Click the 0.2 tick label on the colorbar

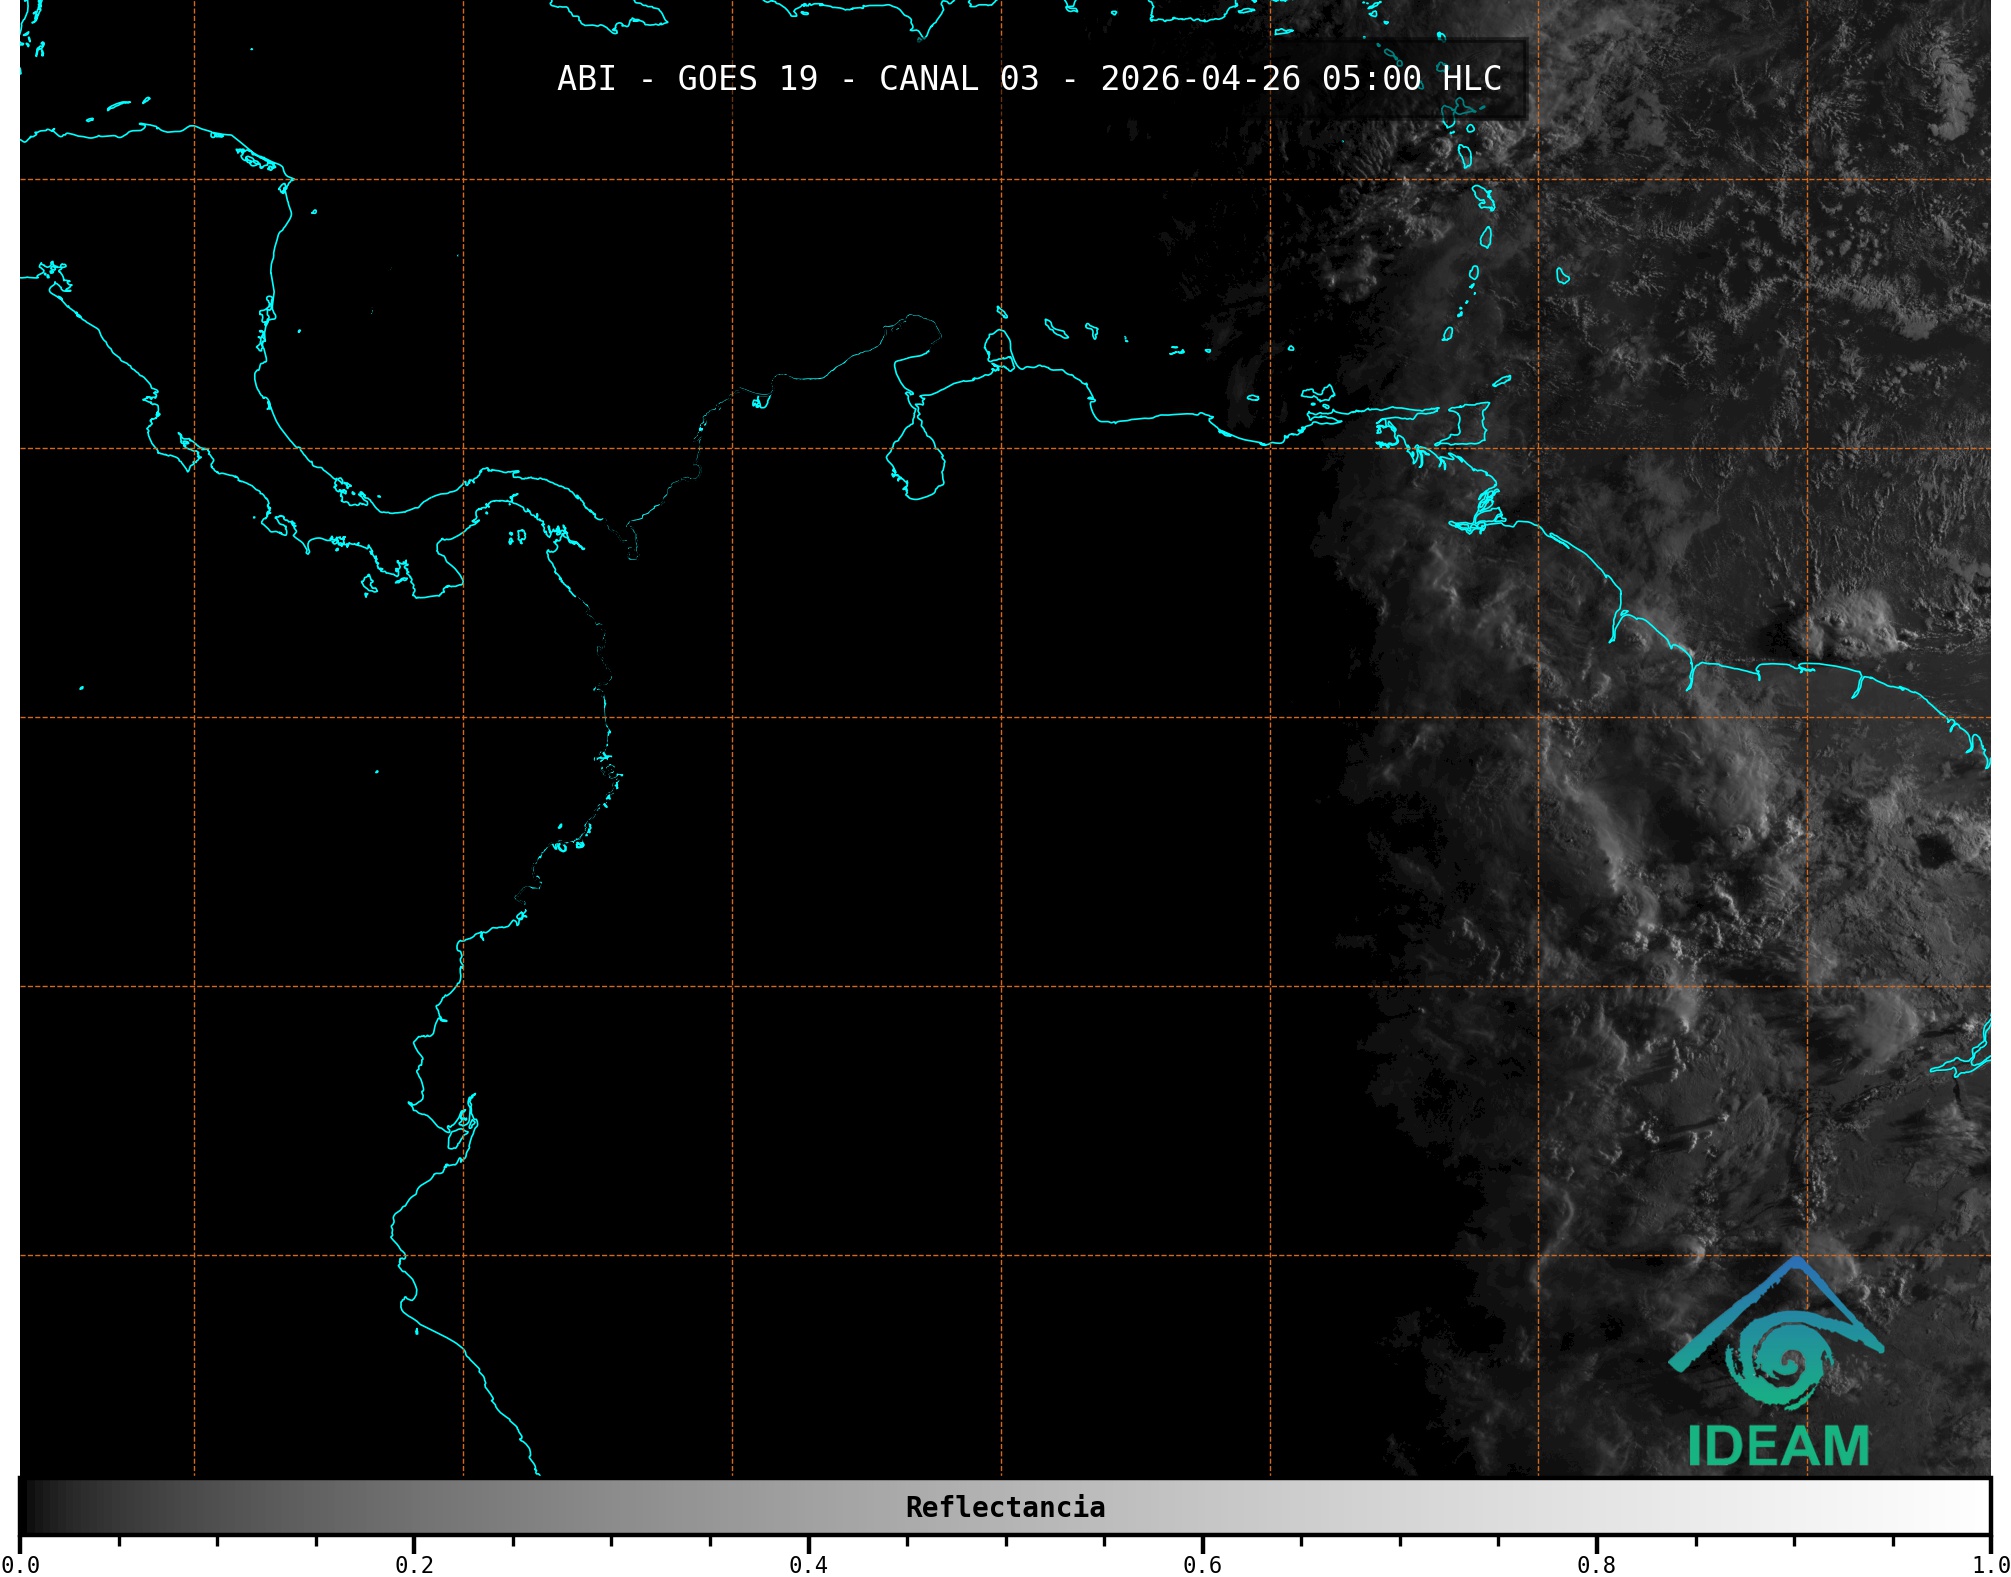414,1564
